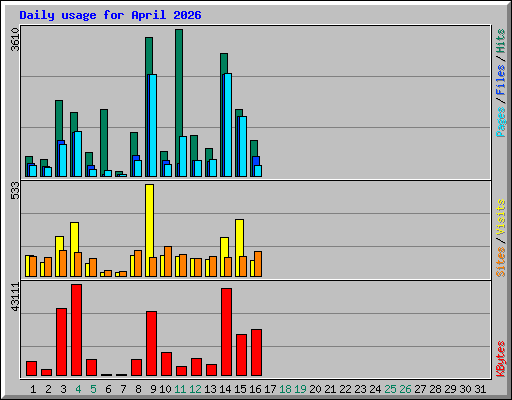Select the red KBytes bar for day 9
The height and width of the screenshot is (400, 512).
[x=151, y=344]
